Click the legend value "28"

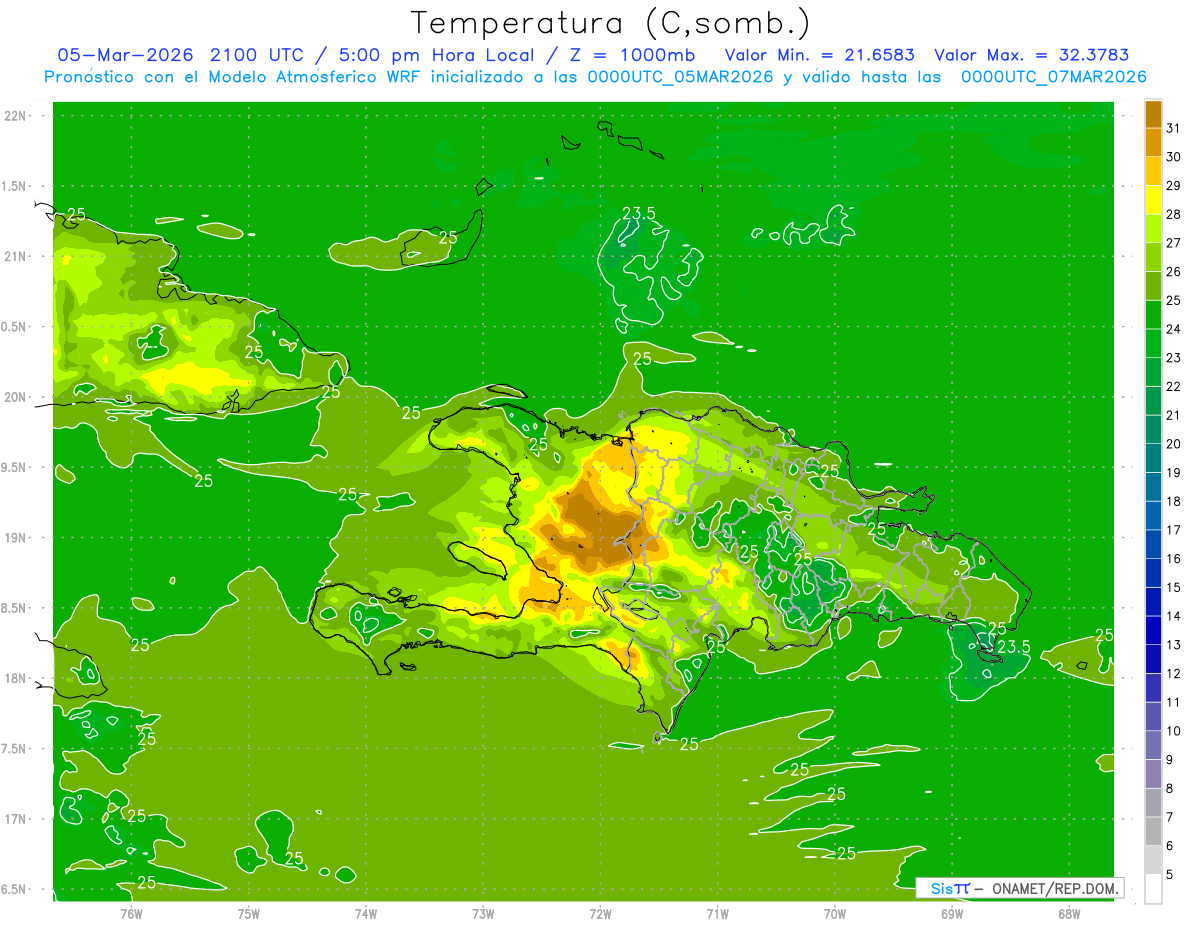tap(1174, 214)
